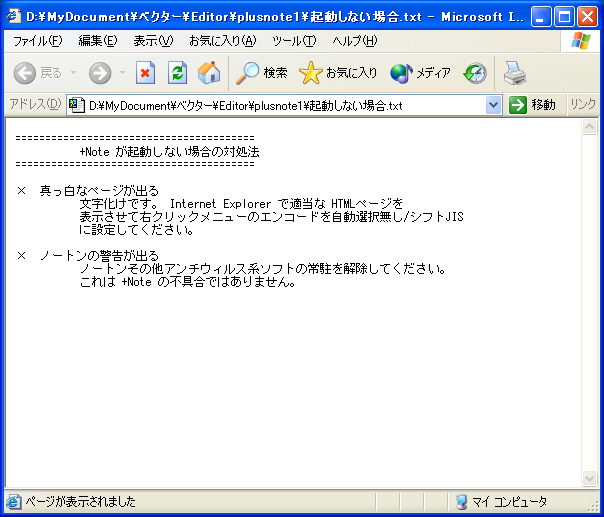
Task: Click the line '真っ白なページが出る'
Action: pos(99,190)
